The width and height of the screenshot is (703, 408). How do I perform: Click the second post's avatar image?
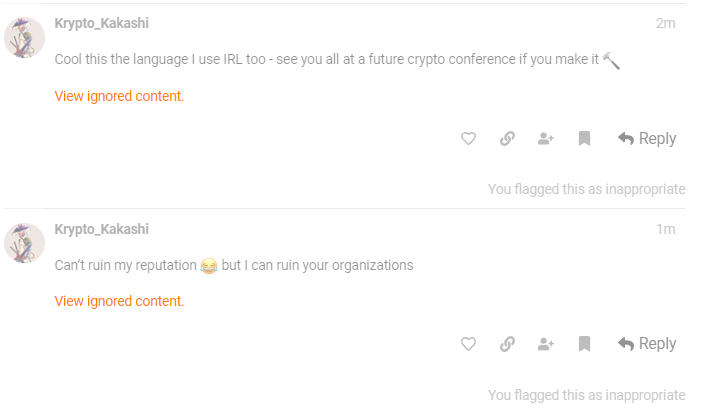click(x=25, y=243)
